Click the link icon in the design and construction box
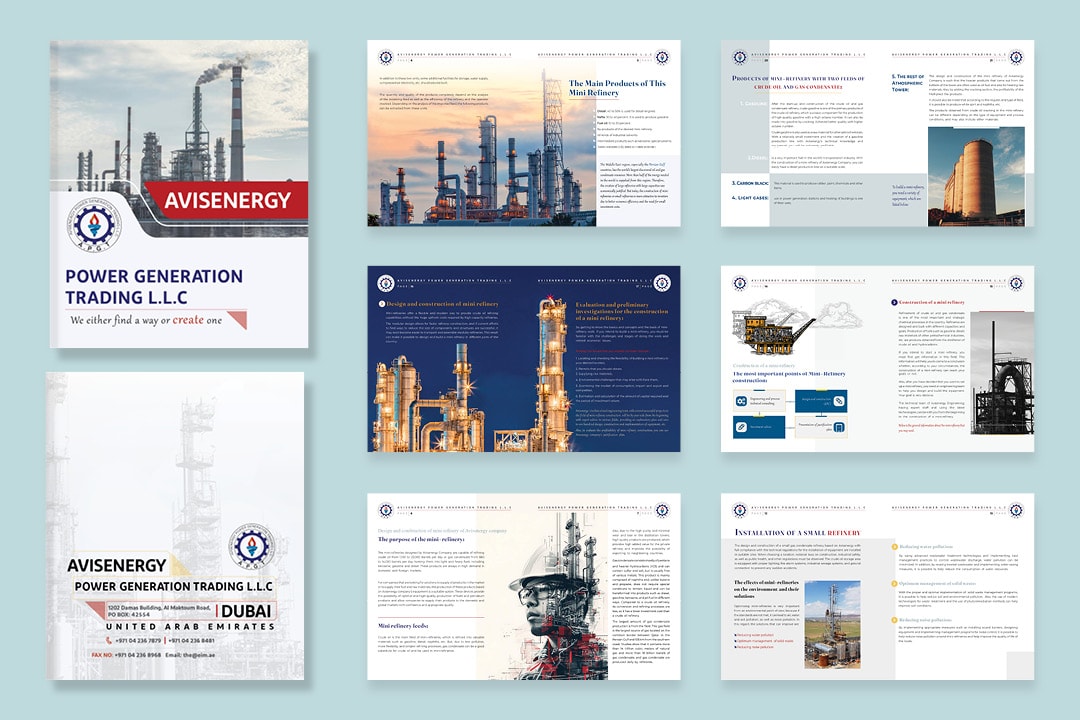 click(839, 401)
